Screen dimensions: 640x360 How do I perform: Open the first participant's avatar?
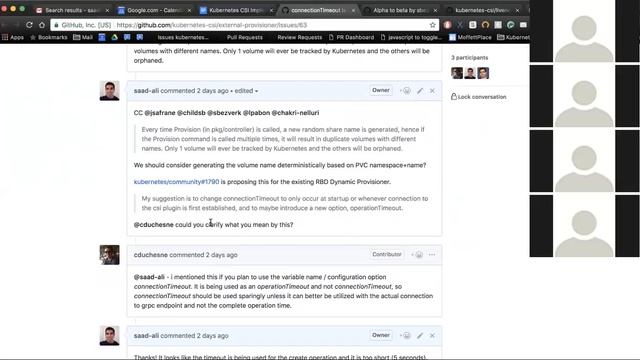[x=457, y=73]
